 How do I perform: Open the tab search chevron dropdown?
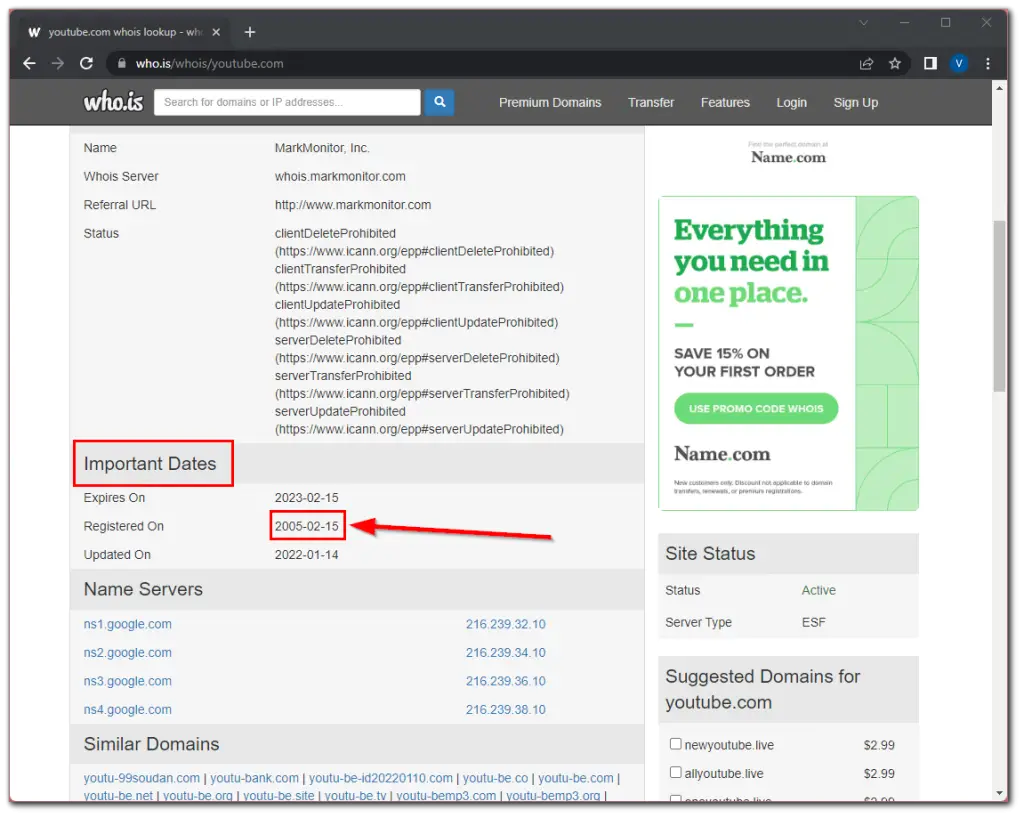[863, 21]
